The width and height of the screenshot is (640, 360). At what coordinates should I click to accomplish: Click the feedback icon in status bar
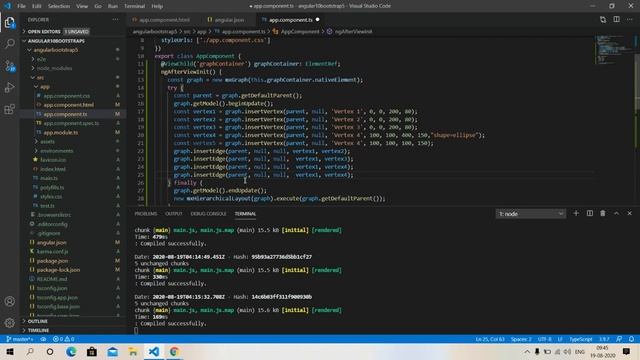[x=619, y=339]
